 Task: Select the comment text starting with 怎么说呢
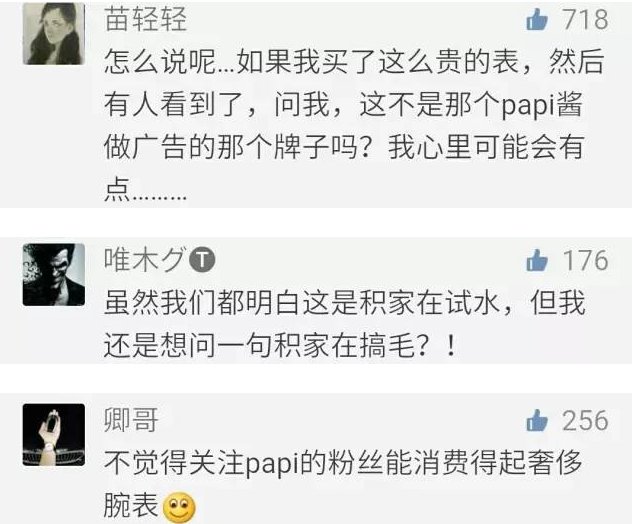(x=353, y=126)
